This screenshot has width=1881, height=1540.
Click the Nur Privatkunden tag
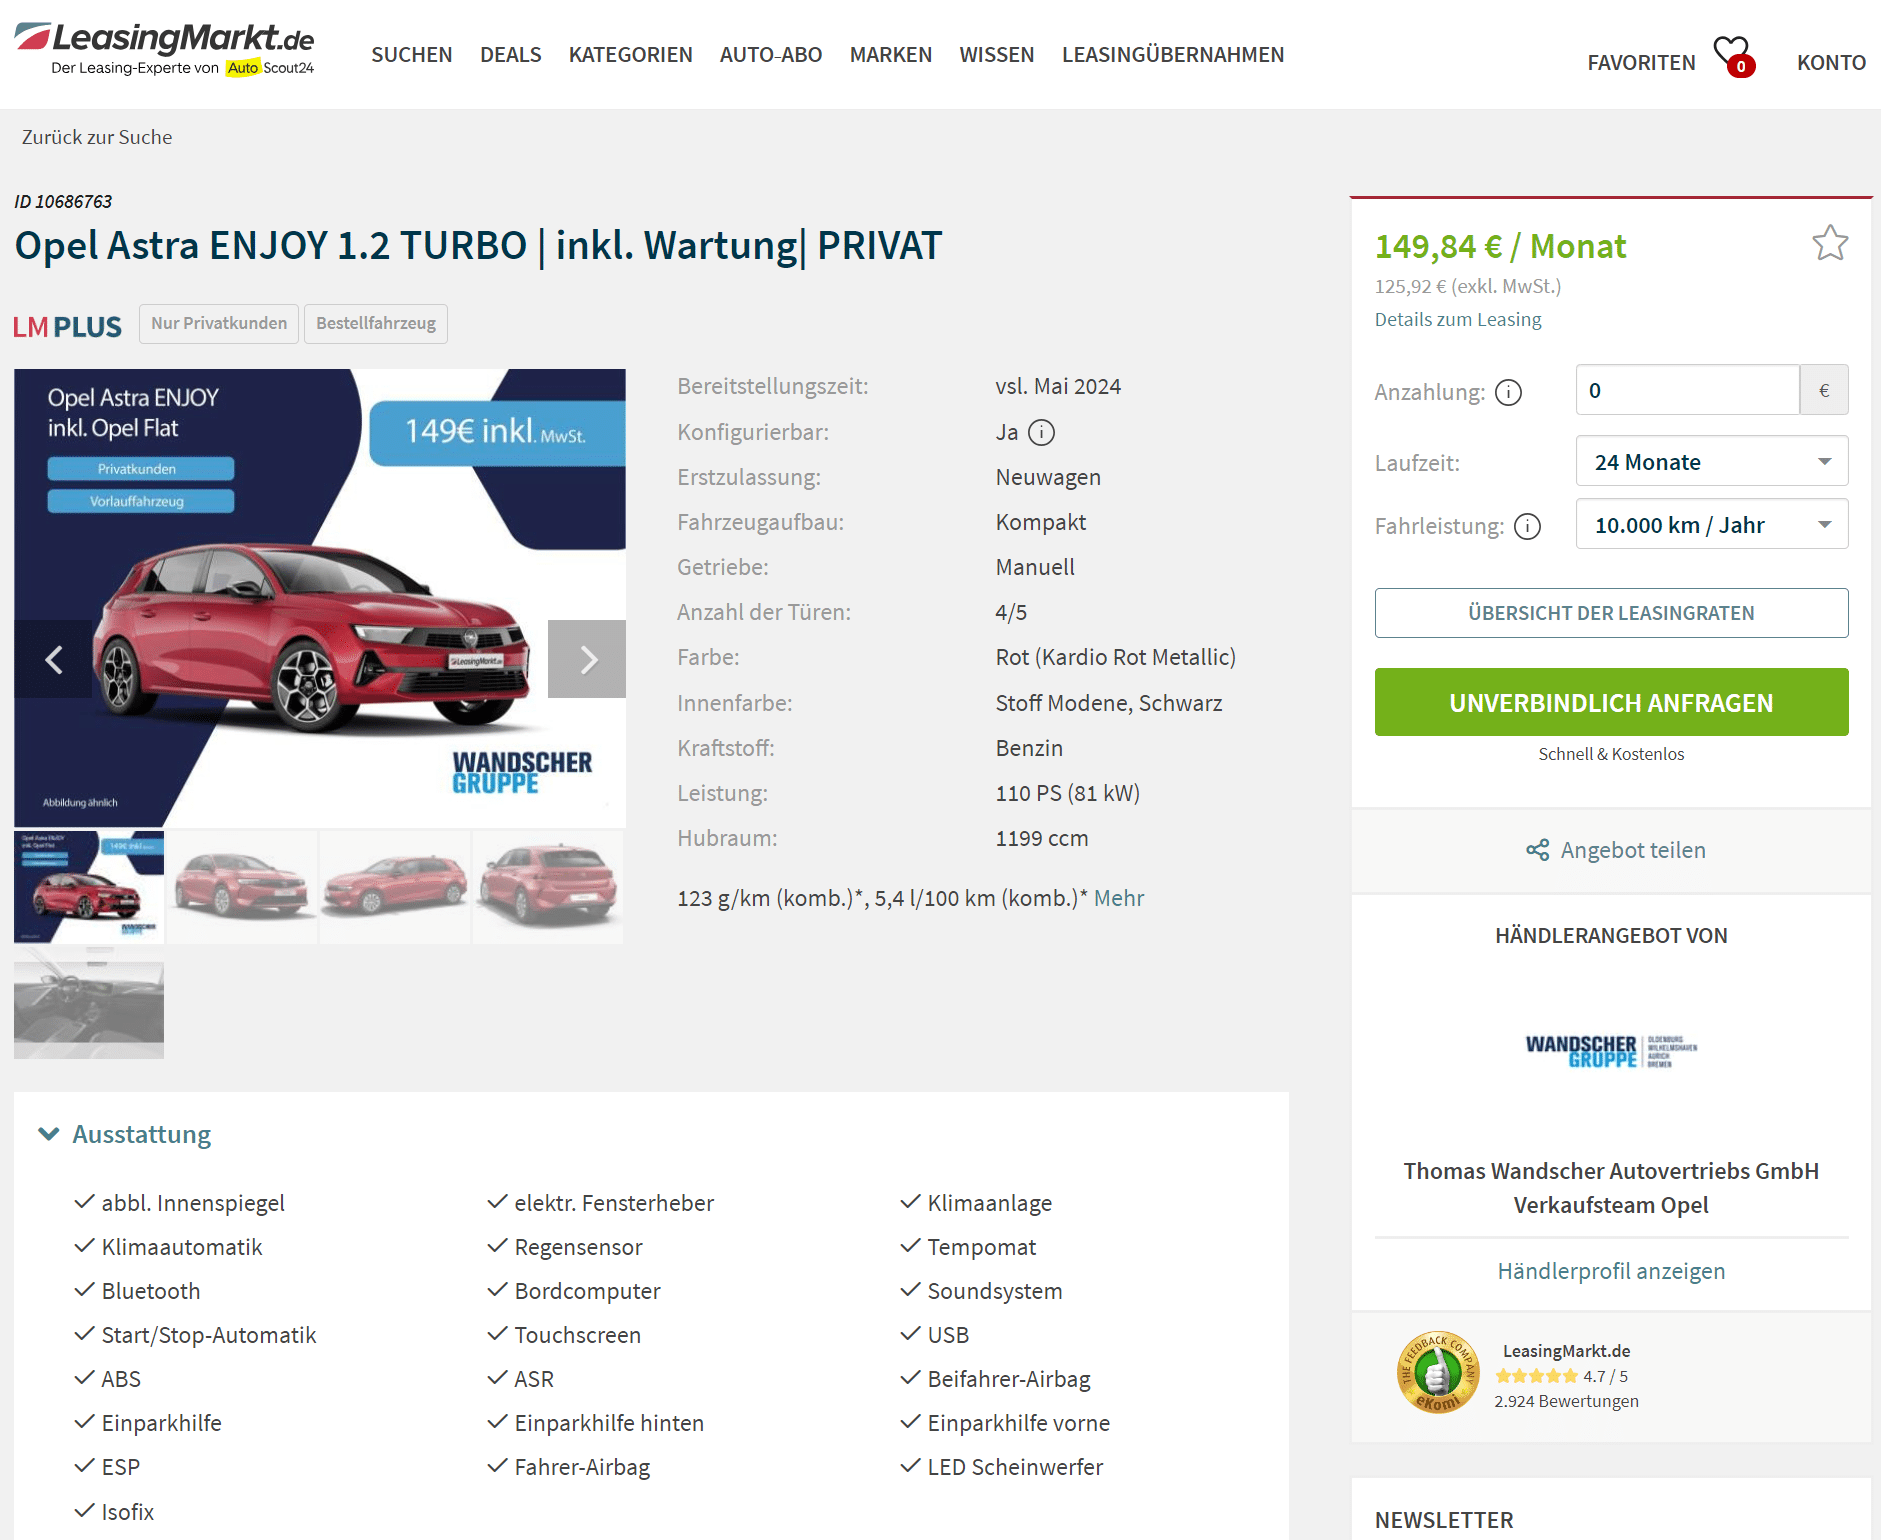click(219, 324)
